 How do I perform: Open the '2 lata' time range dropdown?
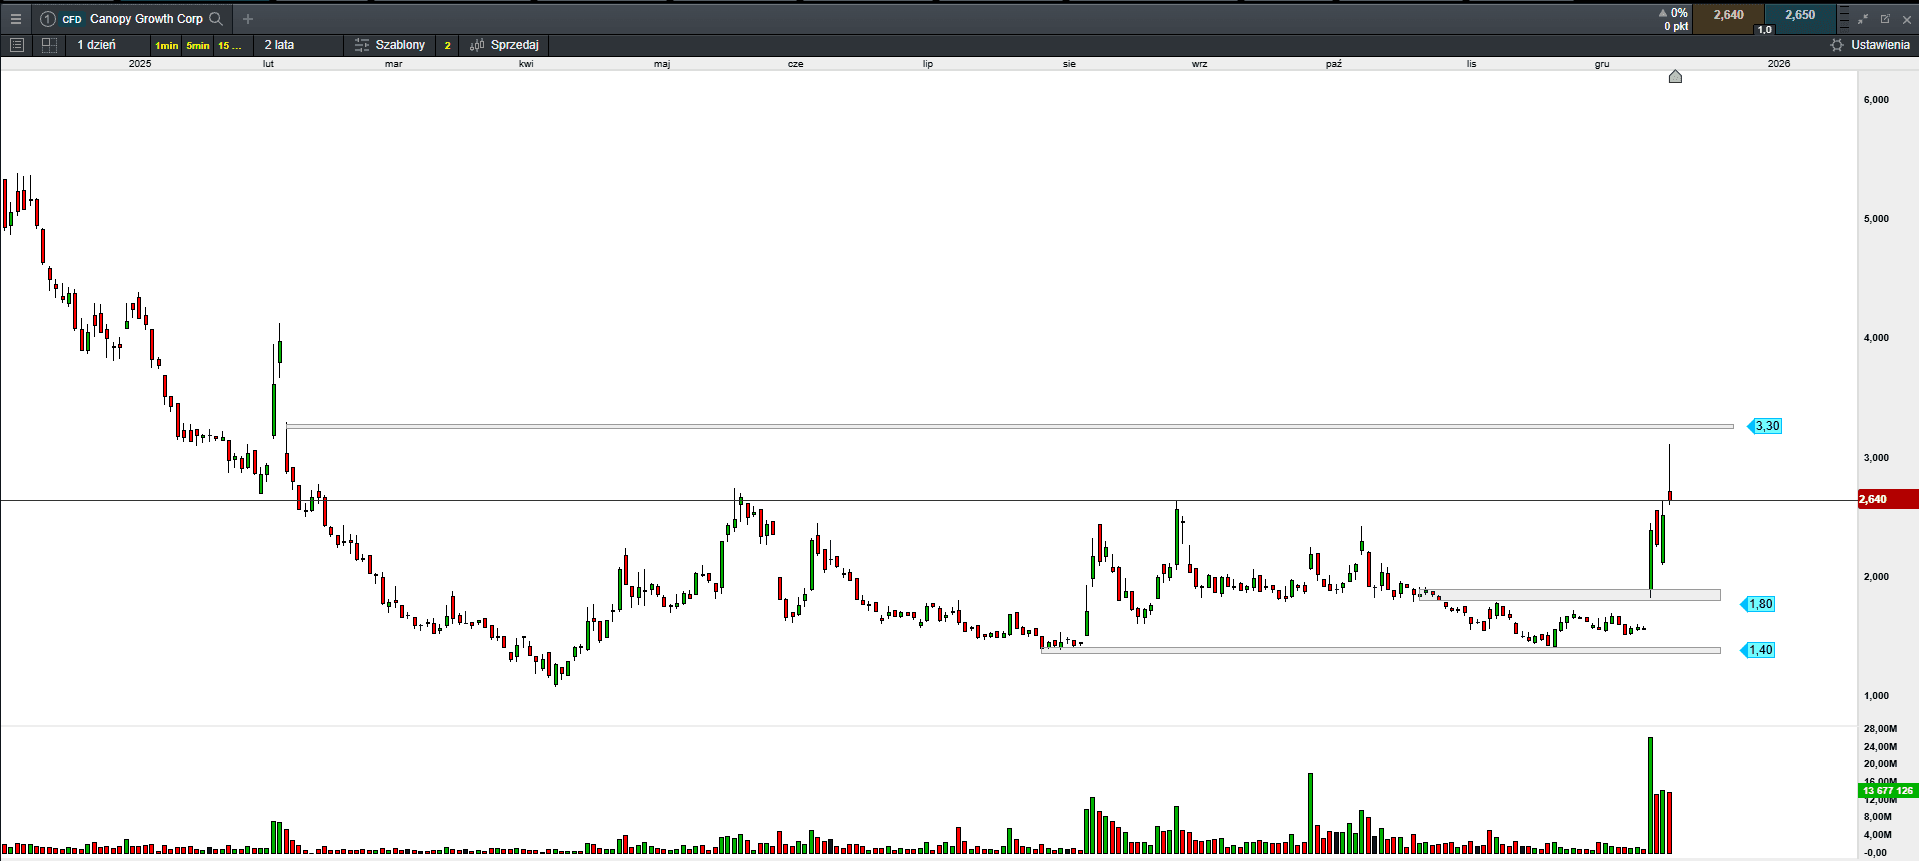[x=279, y=45]
